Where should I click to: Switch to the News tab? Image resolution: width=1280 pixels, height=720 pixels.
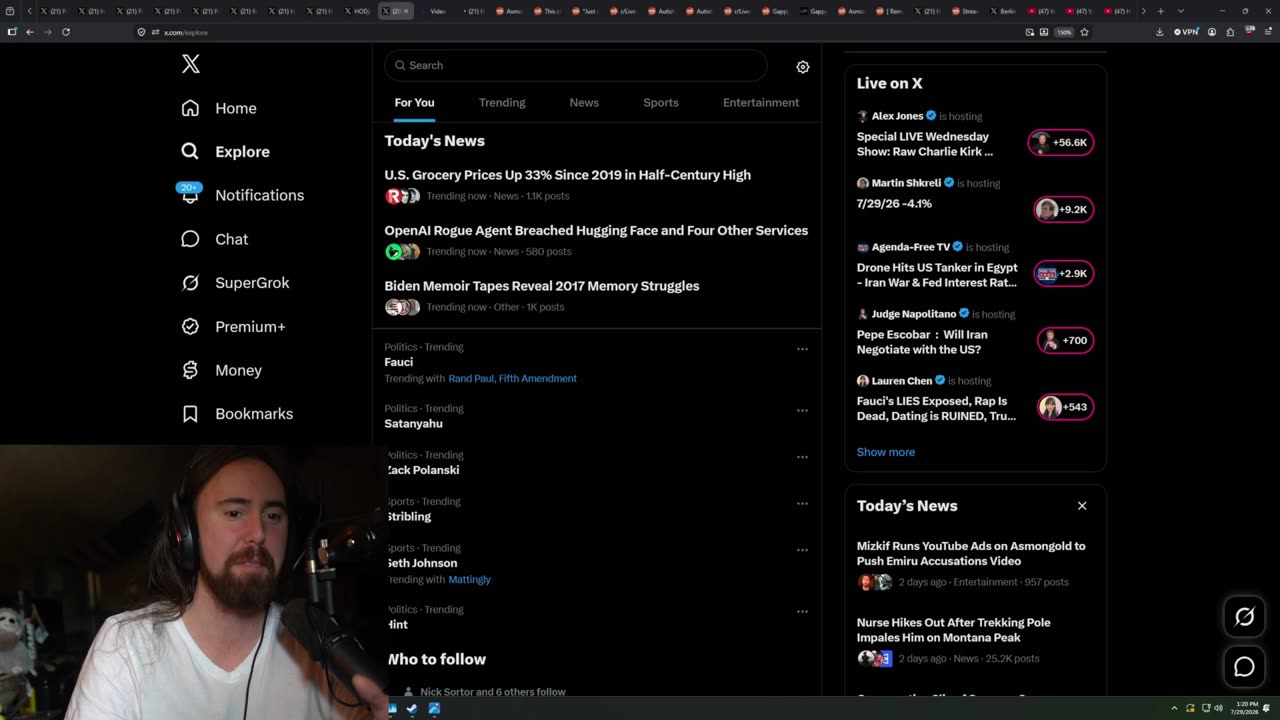pyautogui.click(x=584, y=103)
